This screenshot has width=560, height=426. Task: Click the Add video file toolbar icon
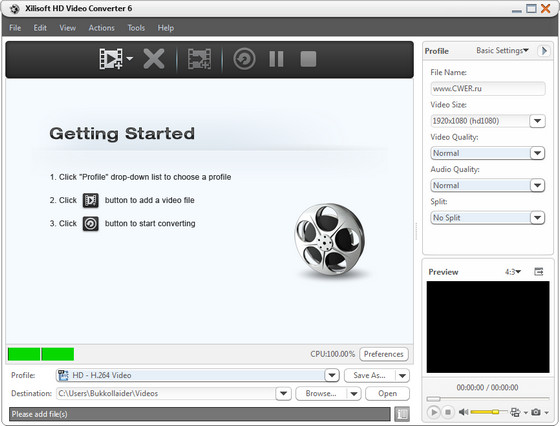click(111, 59)
